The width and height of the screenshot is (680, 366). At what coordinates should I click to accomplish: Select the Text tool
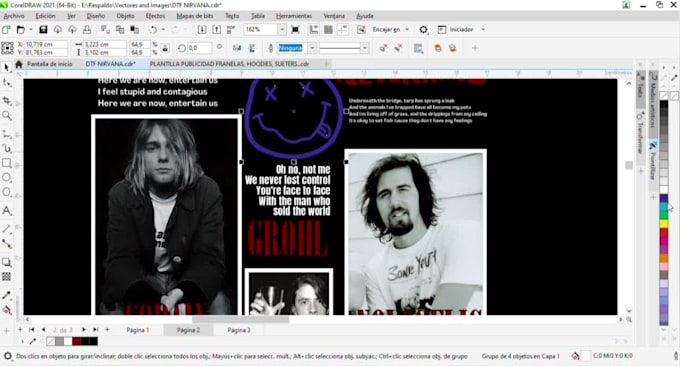[7, 211]
